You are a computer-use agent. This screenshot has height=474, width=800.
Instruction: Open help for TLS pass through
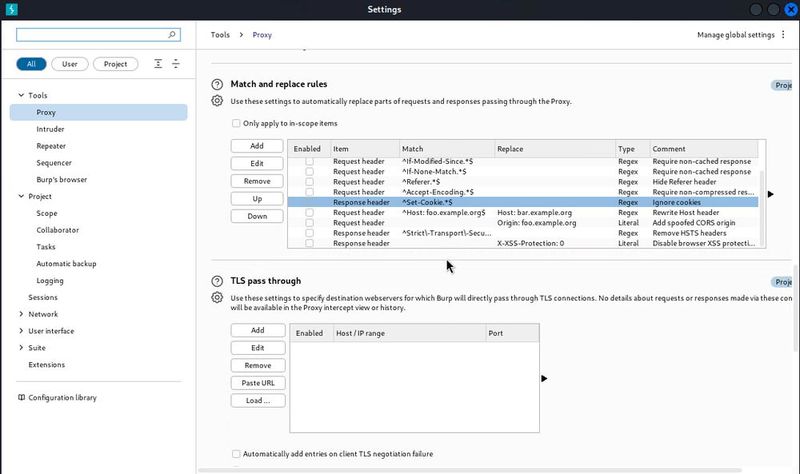tap(217, 281)
